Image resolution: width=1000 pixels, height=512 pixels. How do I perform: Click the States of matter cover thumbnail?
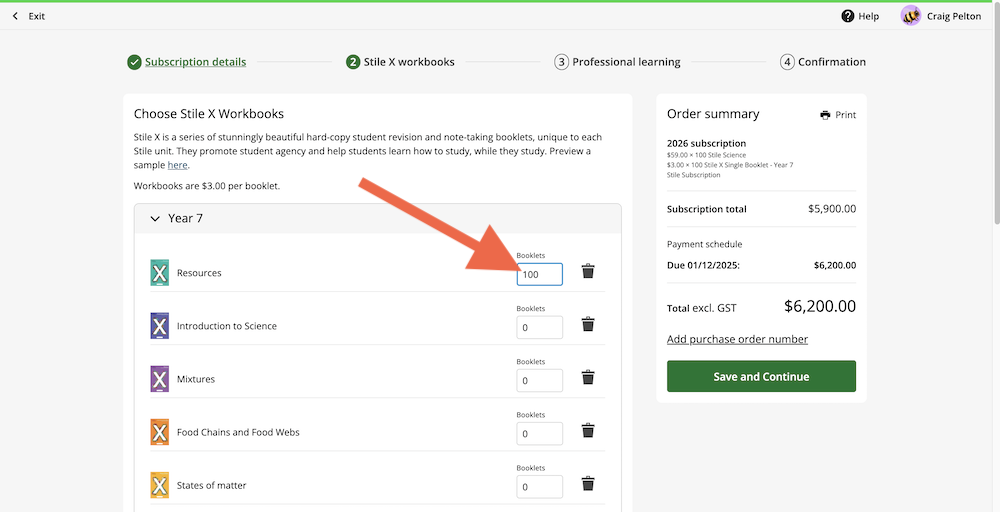[x=159, y=485]
